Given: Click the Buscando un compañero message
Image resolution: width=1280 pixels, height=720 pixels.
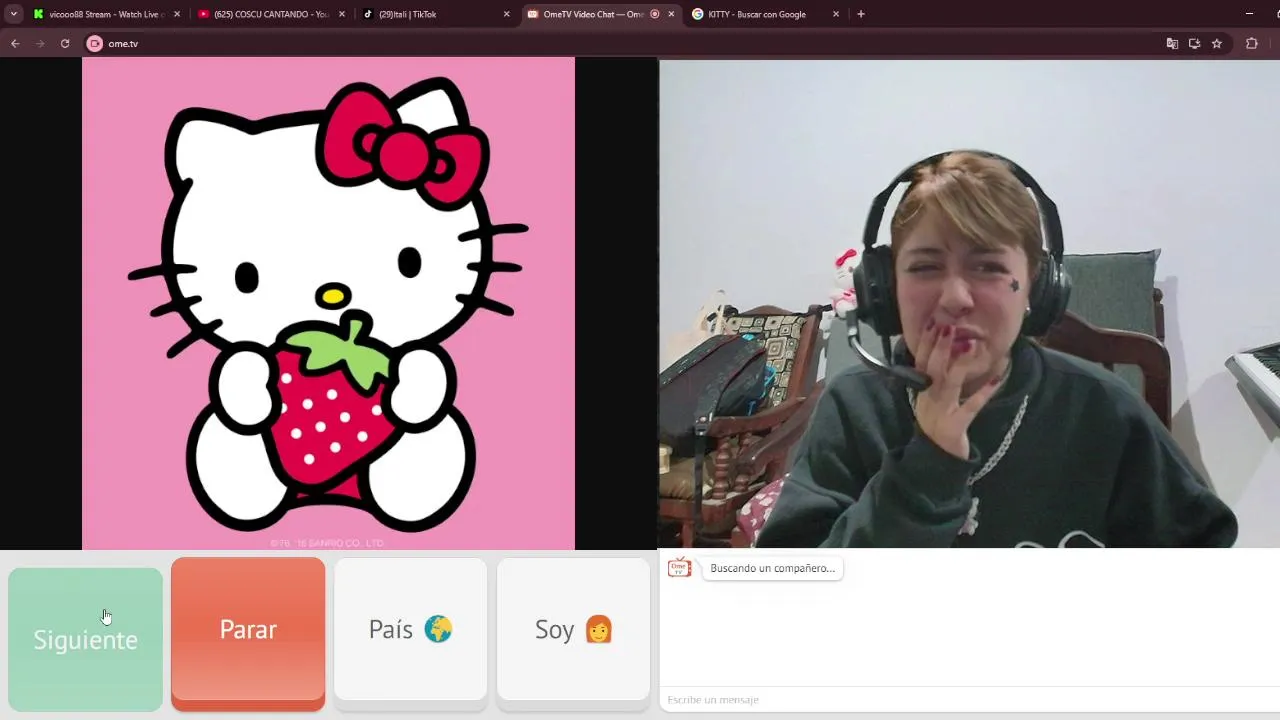Looking at the screenshot, I should coord(772,568).
